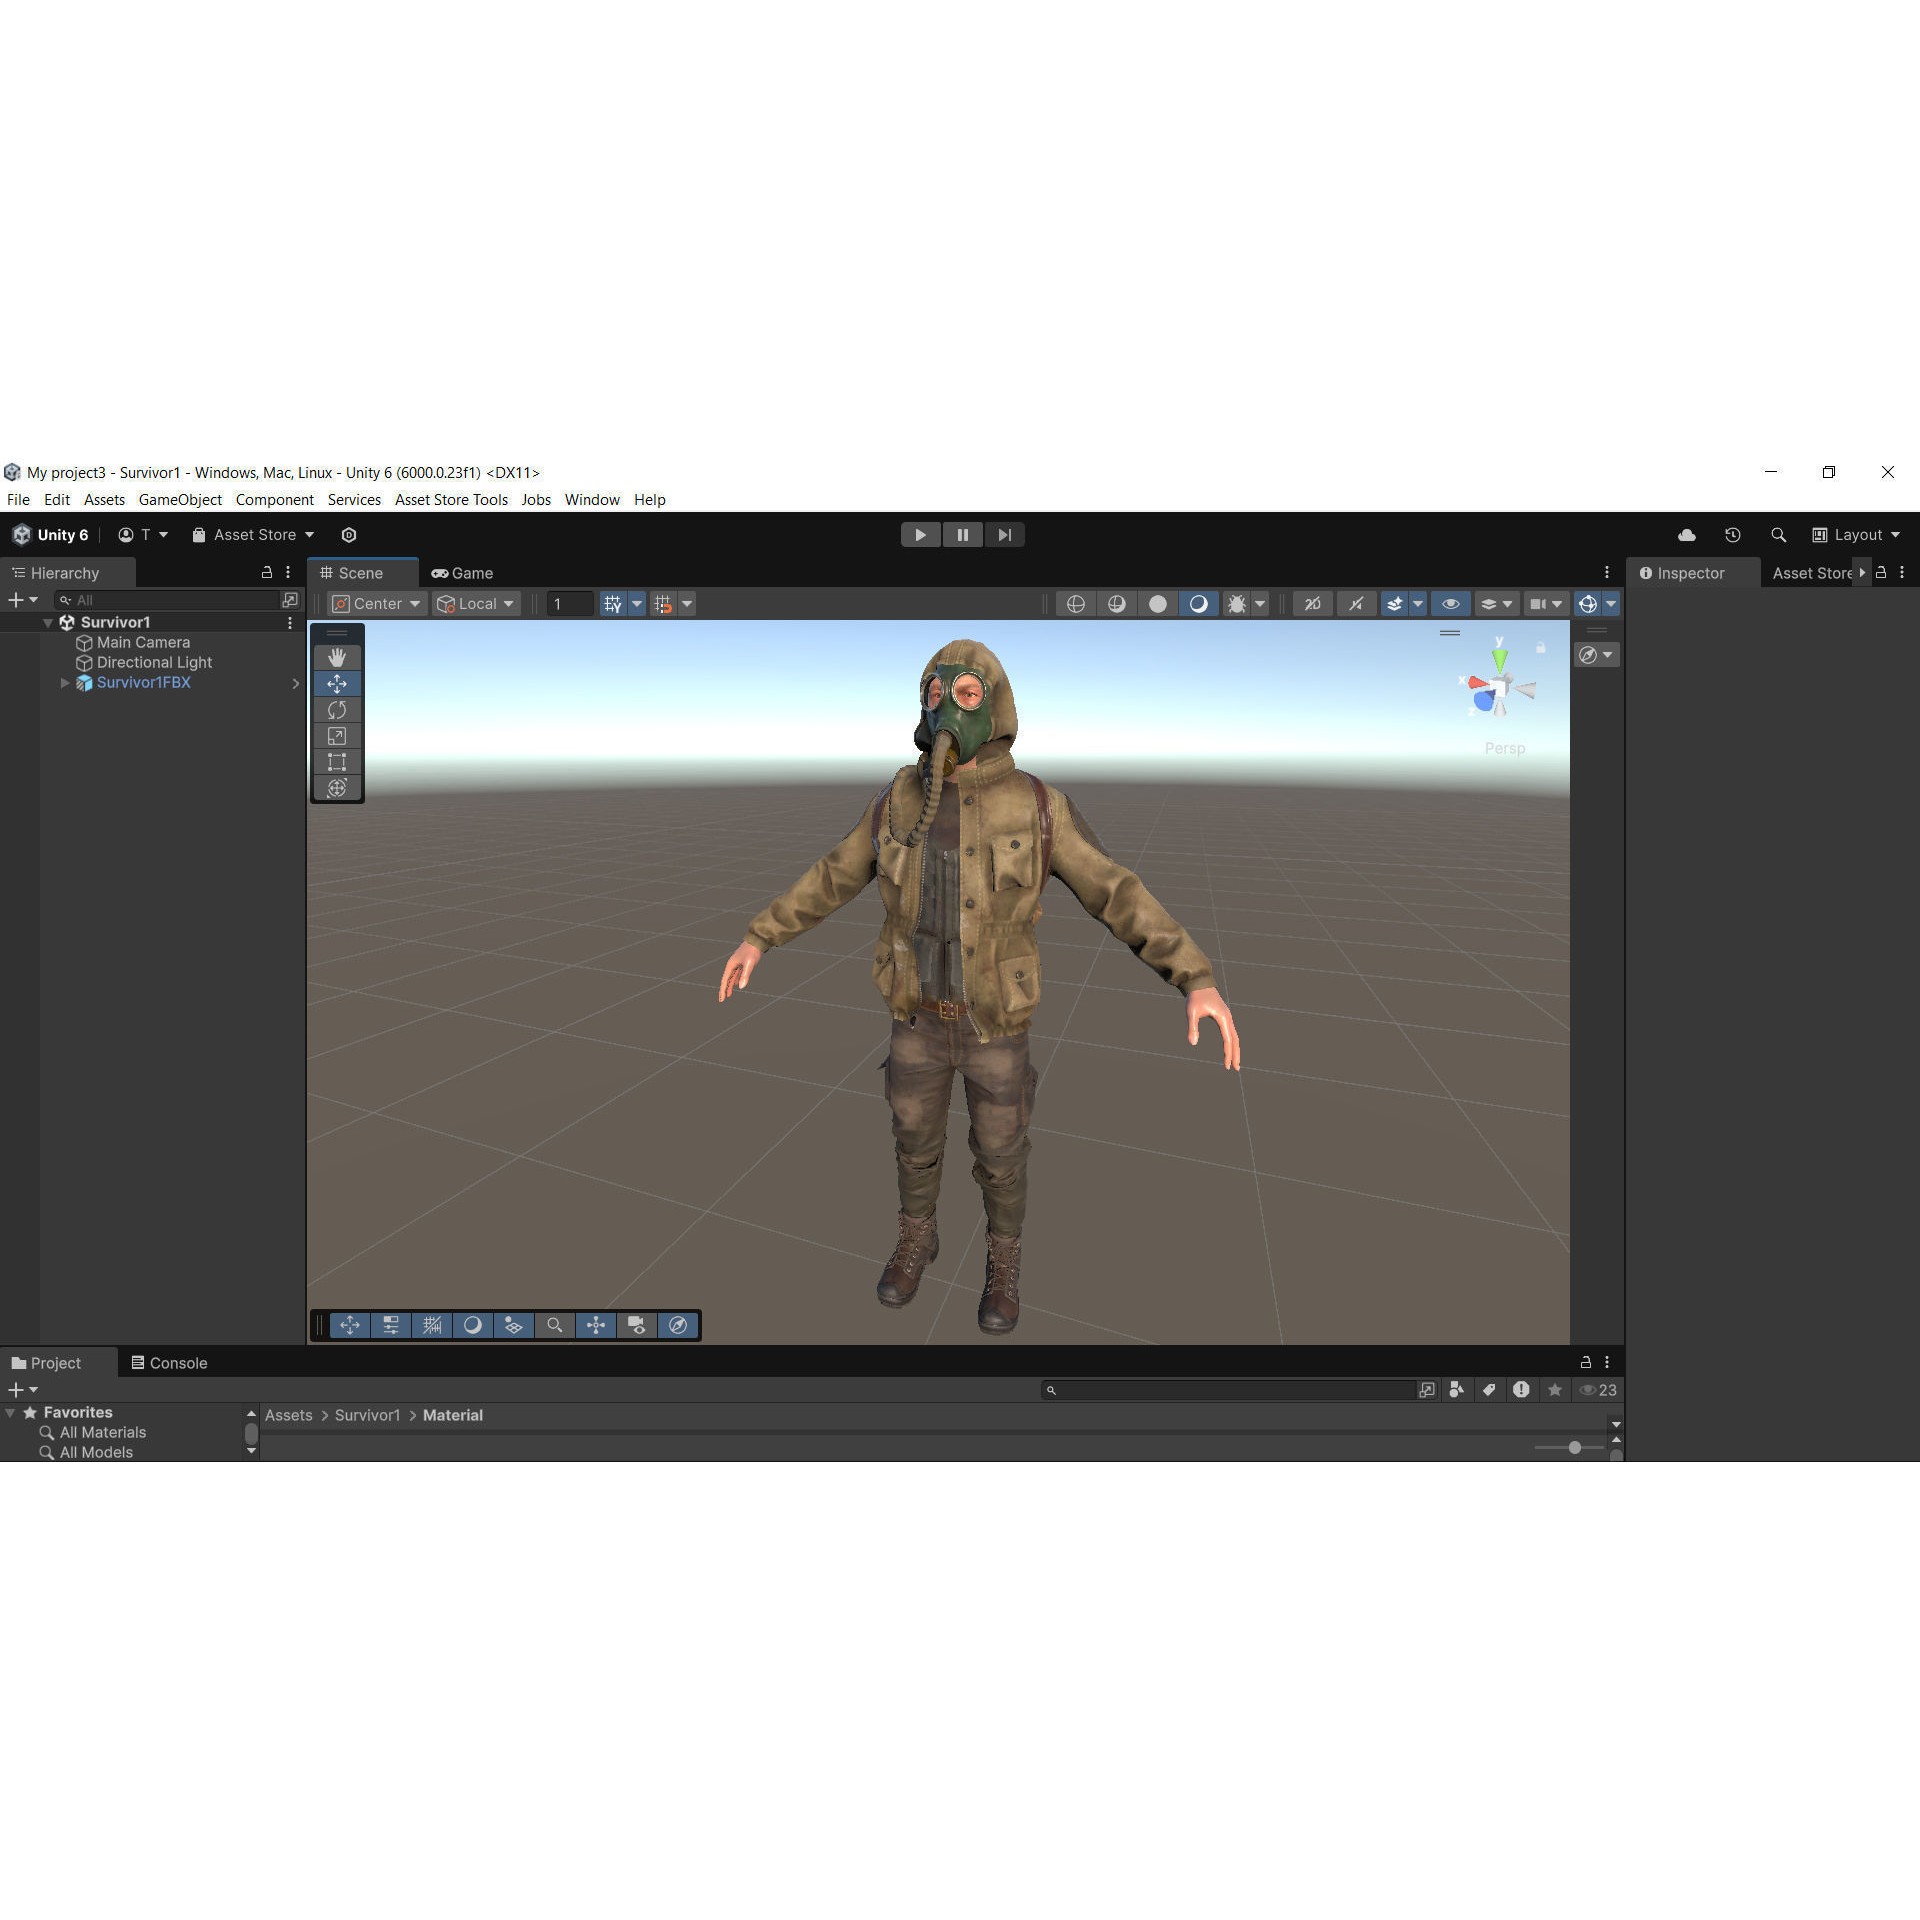Toggle View Options overlay grid-dot icon

(514, 1325)
